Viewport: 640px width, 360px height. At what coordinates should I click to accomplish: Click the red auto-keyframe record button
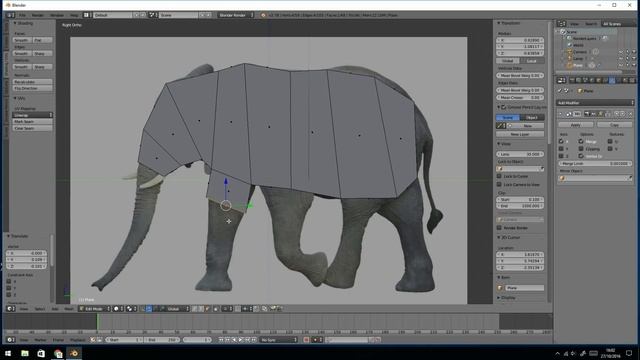tap(306, 340)
